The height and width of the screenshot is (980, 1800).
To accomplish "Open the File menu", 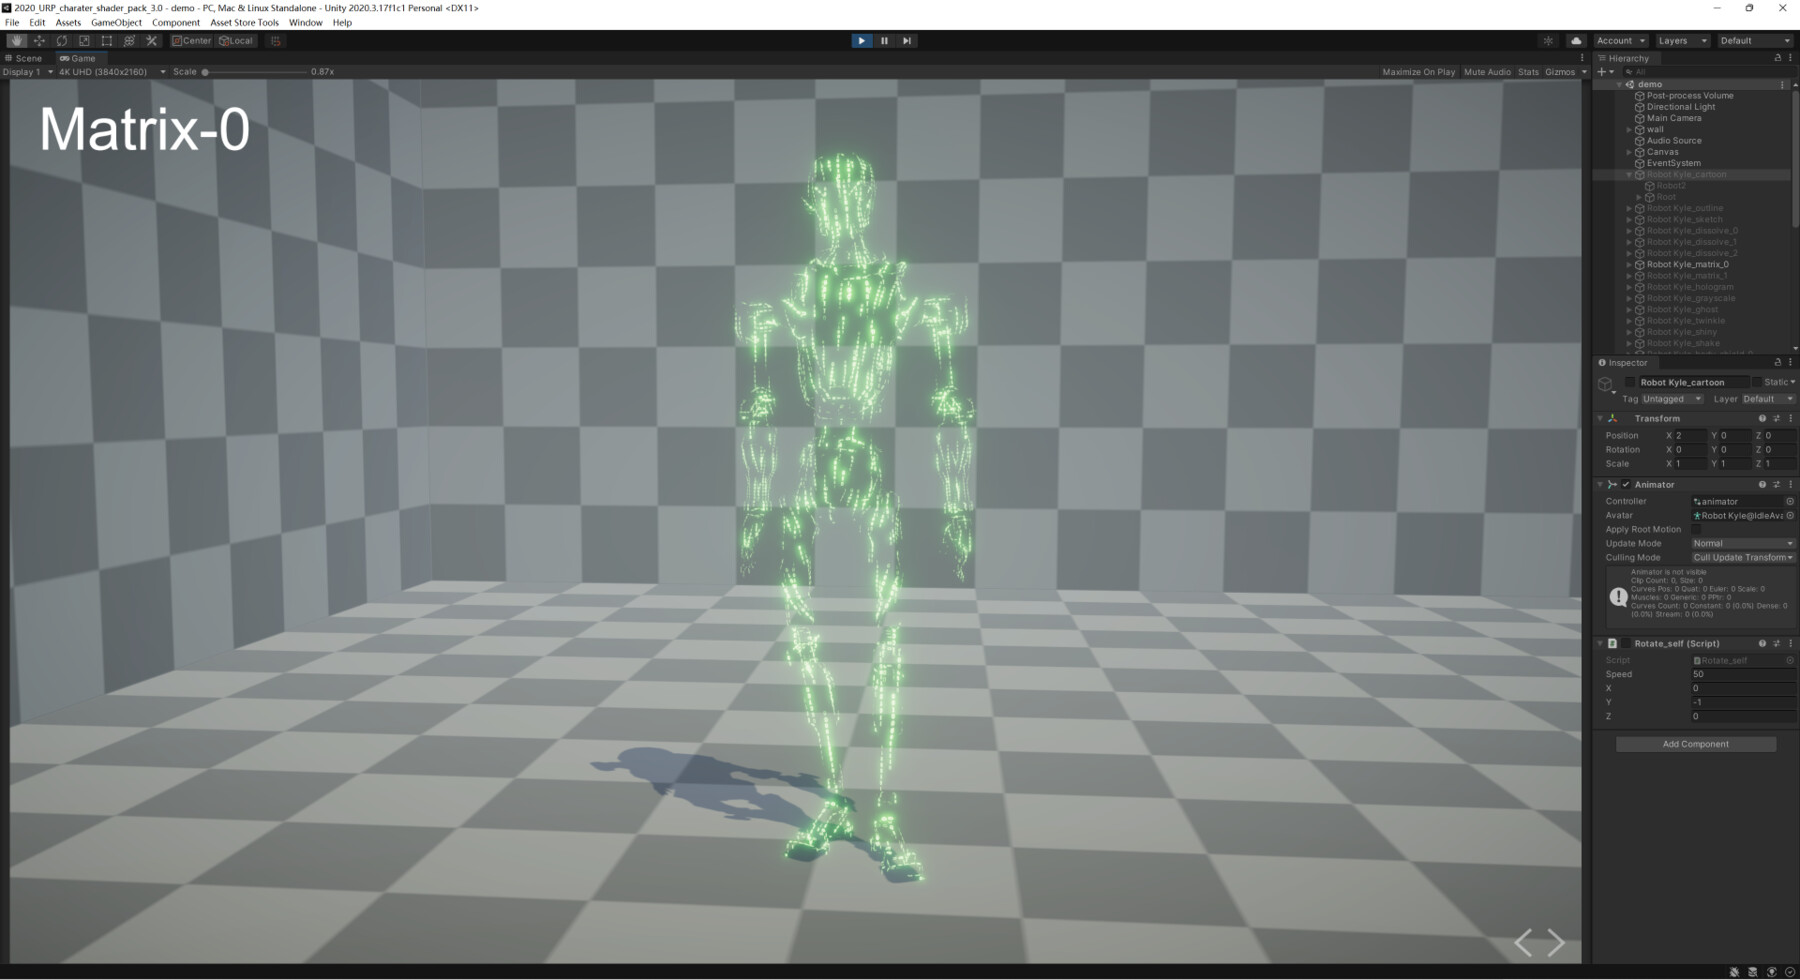I will pyautogui.click(x=12, y=22).
